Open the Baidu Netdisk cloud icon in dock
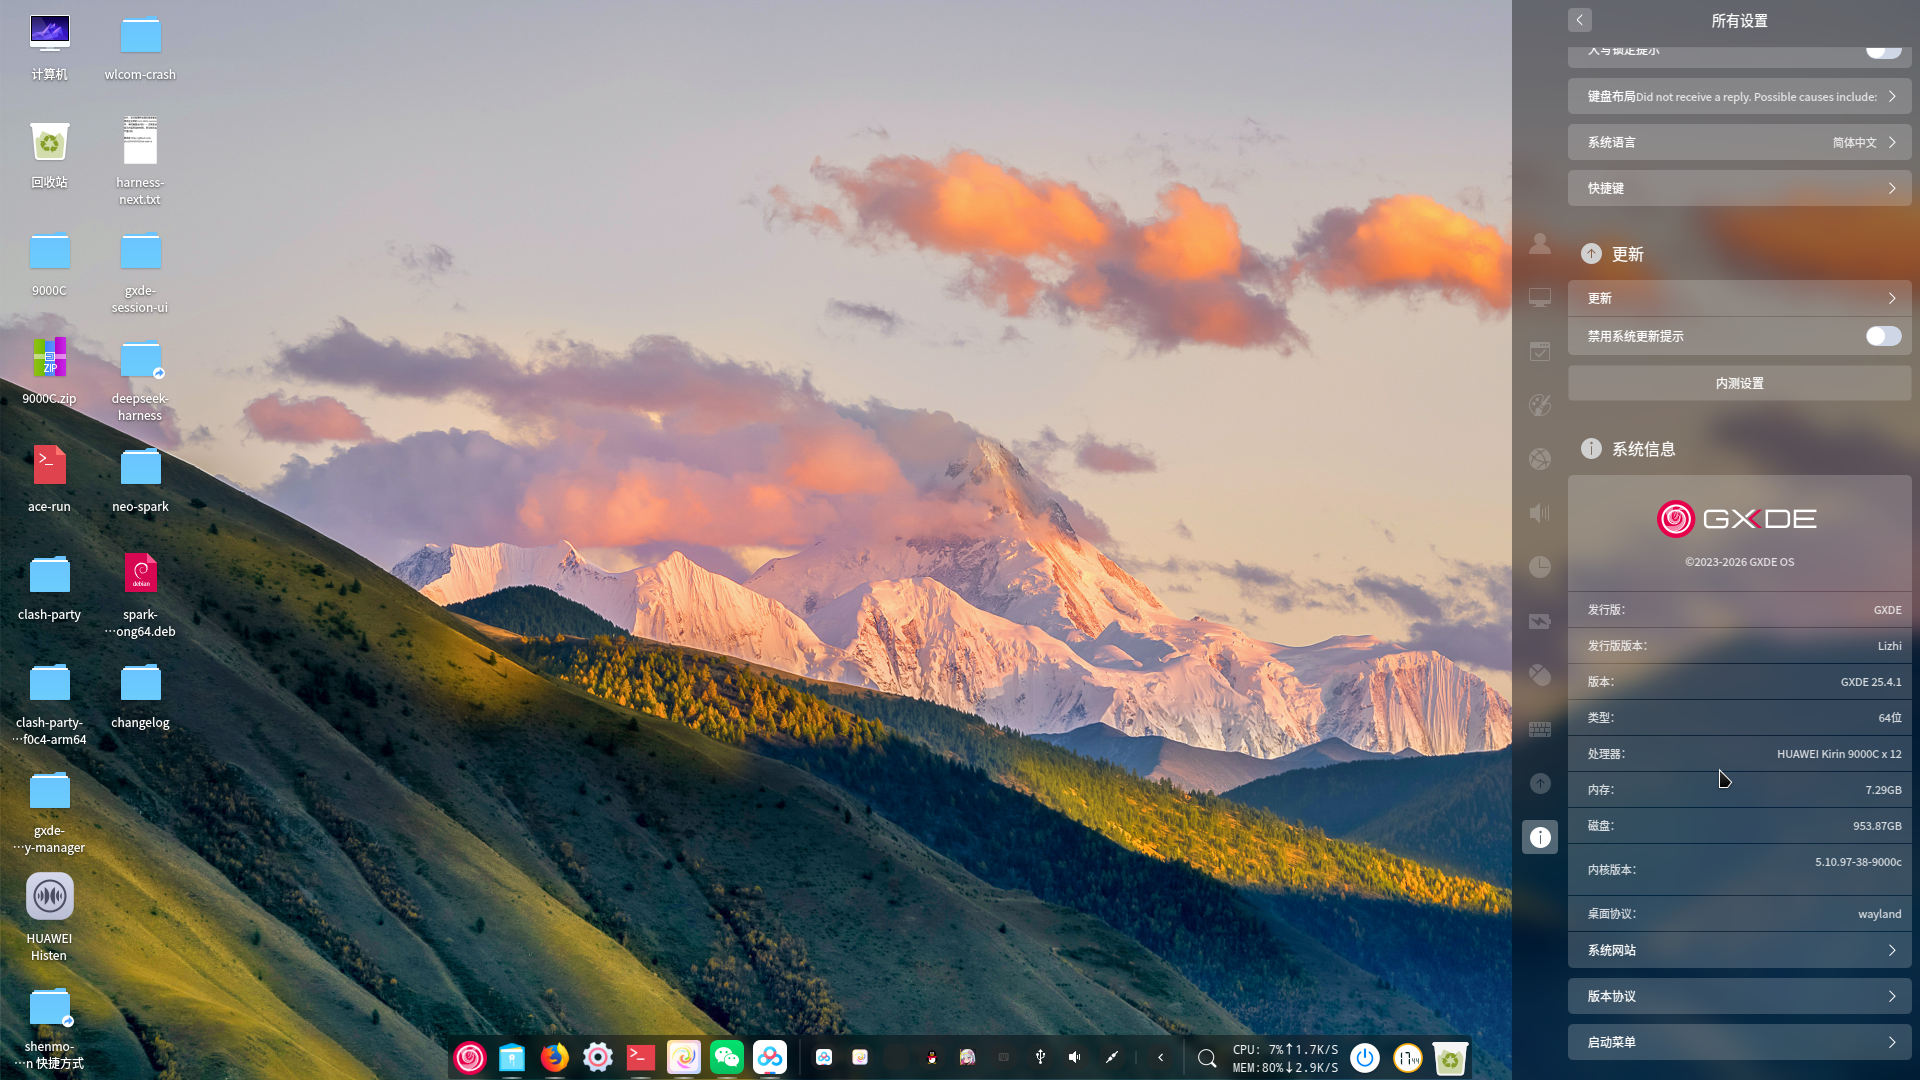 [x=770, y=1057]
